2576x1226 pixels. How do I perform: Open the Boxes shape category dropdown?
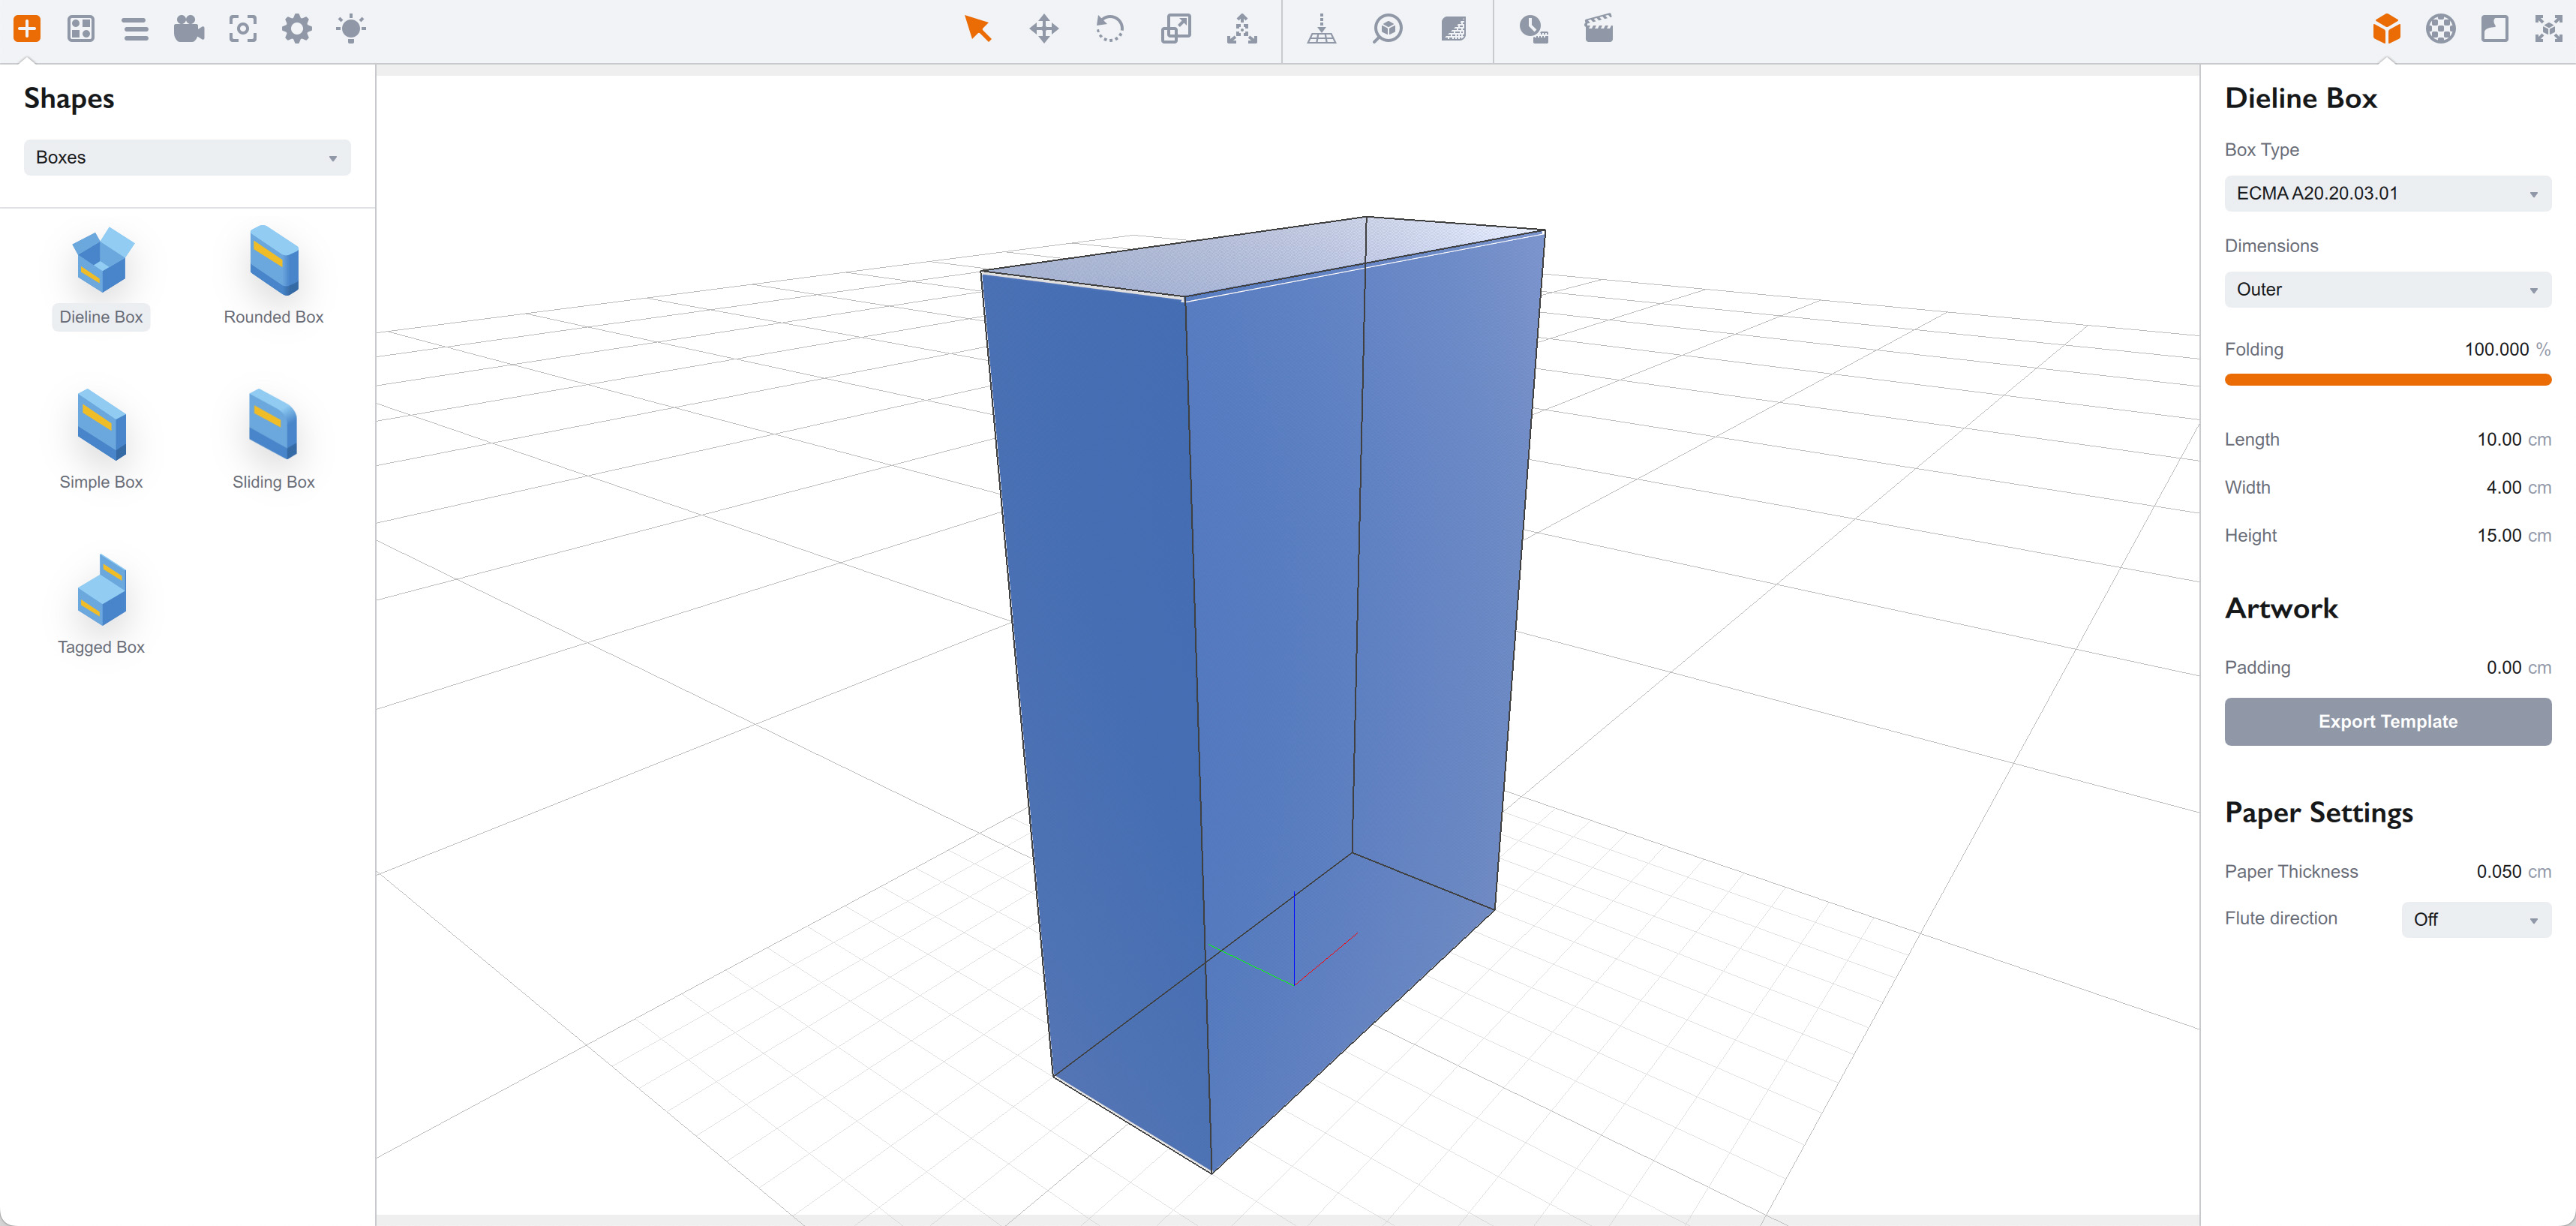point(187,157)
